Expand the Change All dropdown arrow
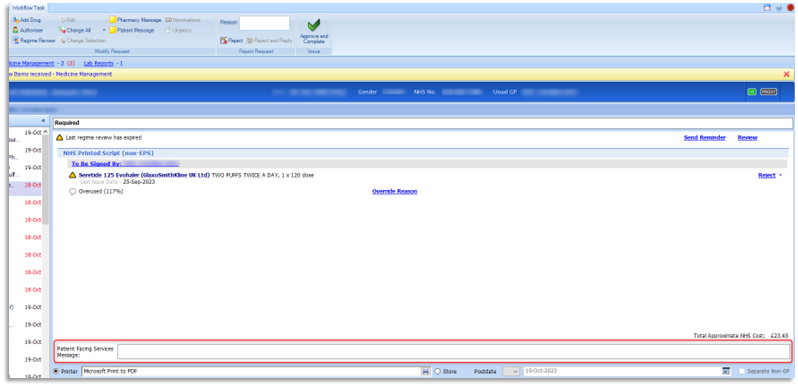The image size is (798, 387). tap(104, 30)
